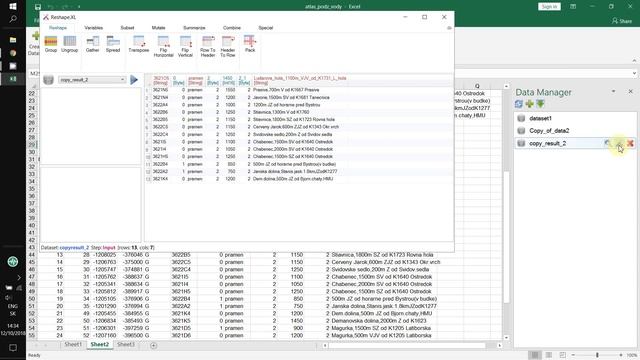Viewport: 640px width, 360px height.
Task: Click the Header To Row tool
Action: [x=228, y=46]
